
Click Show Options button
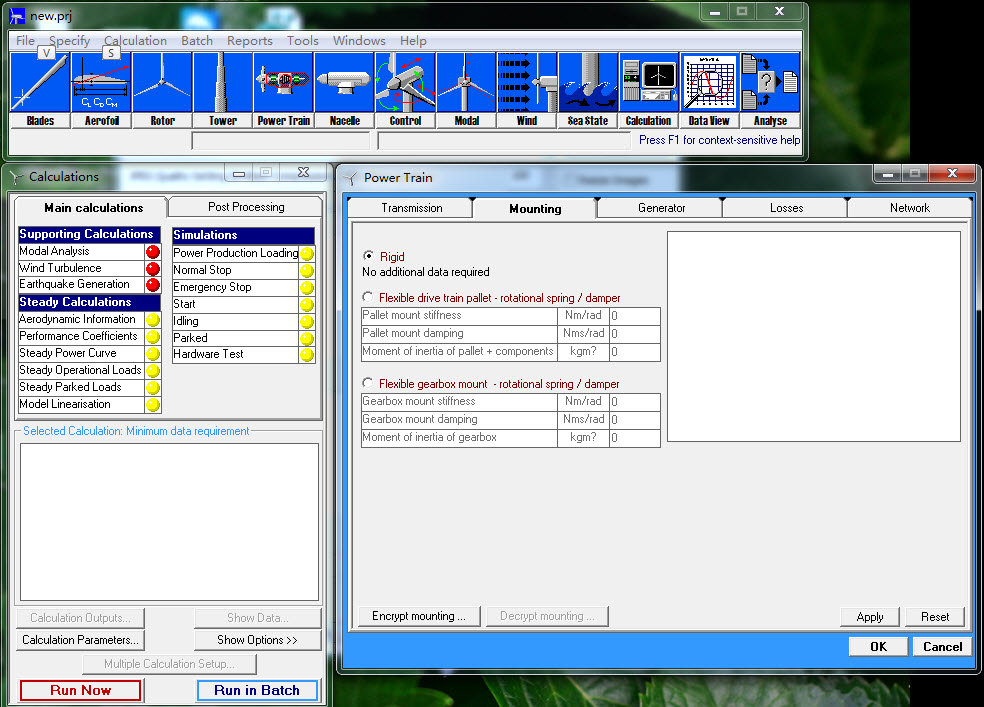pyautogui.click(x=257, y=640)
